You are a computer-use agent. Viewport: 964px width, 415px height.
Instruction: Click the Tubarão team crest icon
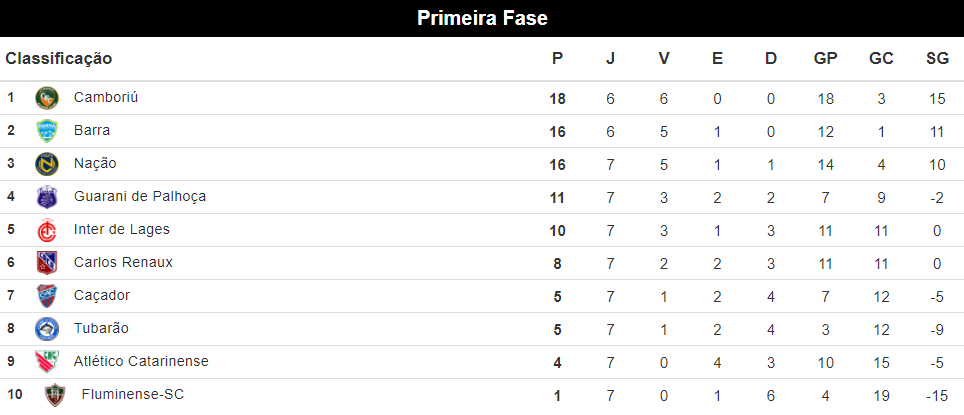click(x=47, y=329)
